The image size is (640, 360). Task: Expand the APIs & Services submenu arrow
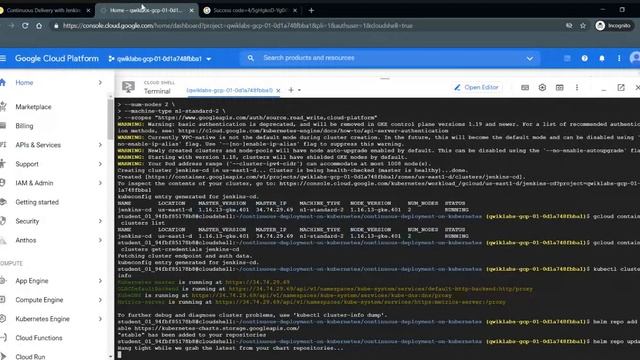[x=100, y=144]
